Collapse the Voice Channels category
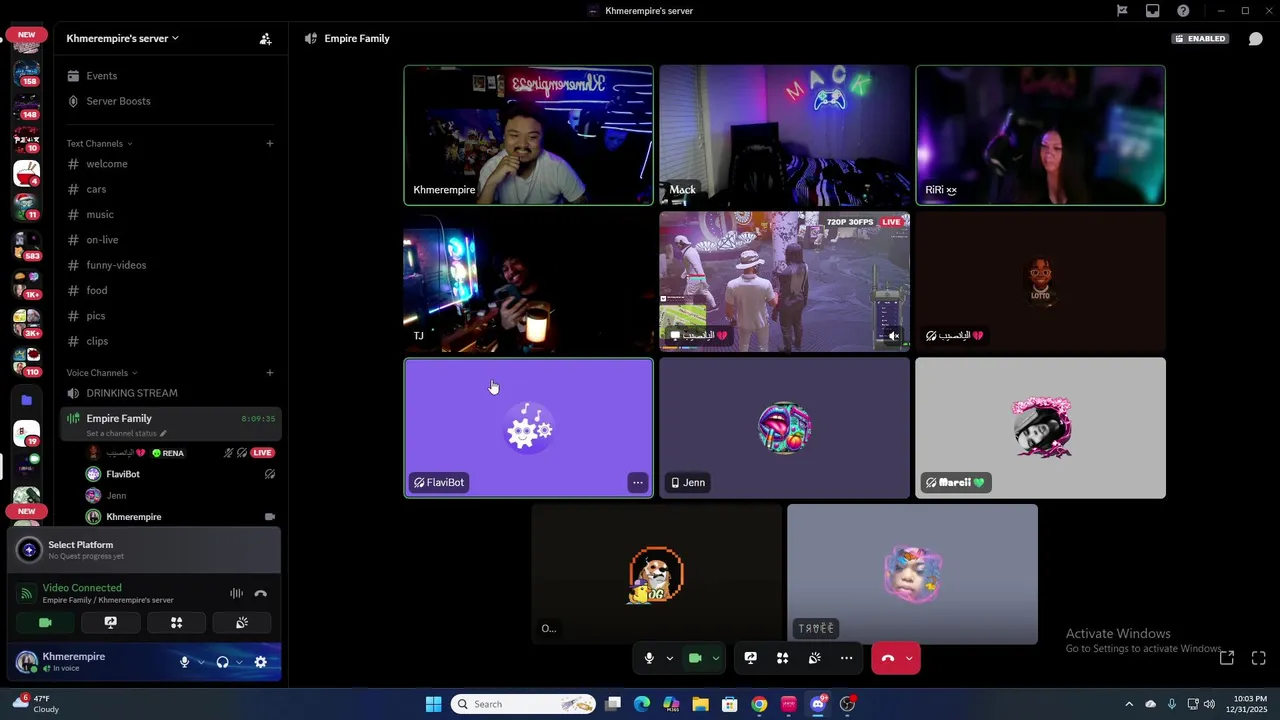Screen dimensions: 1280x720 102,373
